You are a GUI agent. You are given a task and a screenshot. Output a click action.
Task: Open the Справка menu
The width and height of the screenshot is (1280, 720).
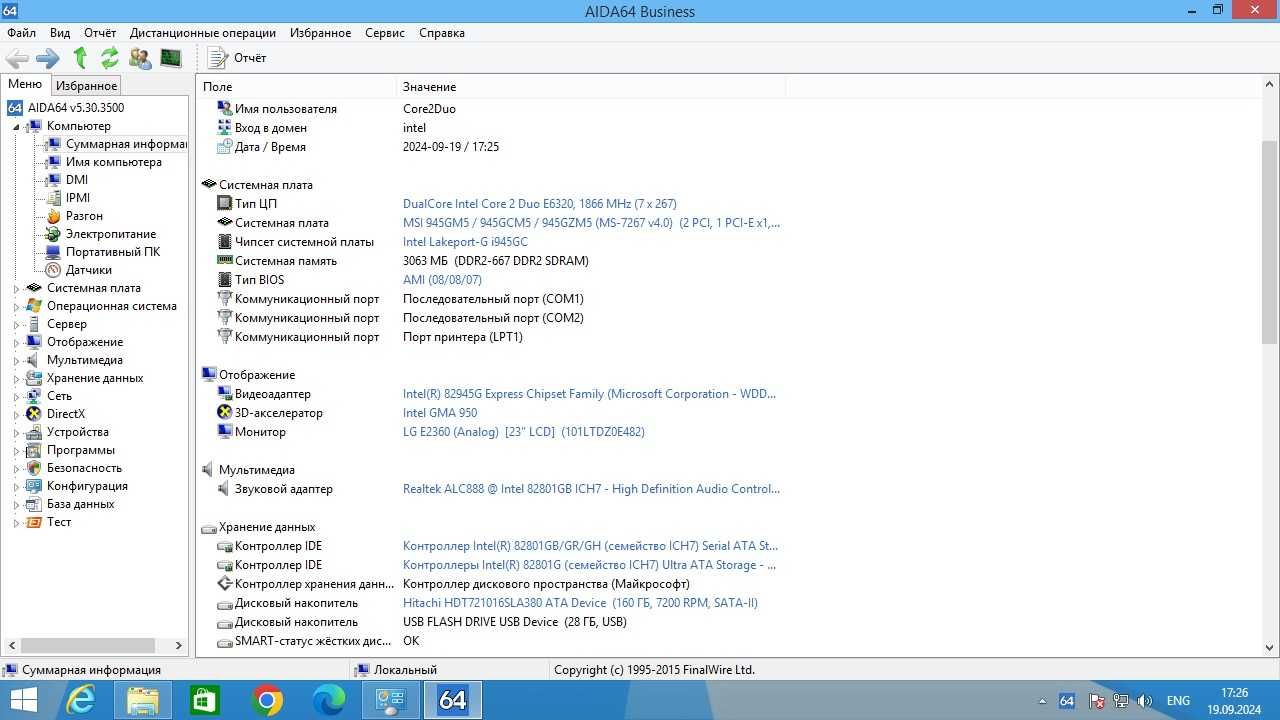tap(442, 33)
